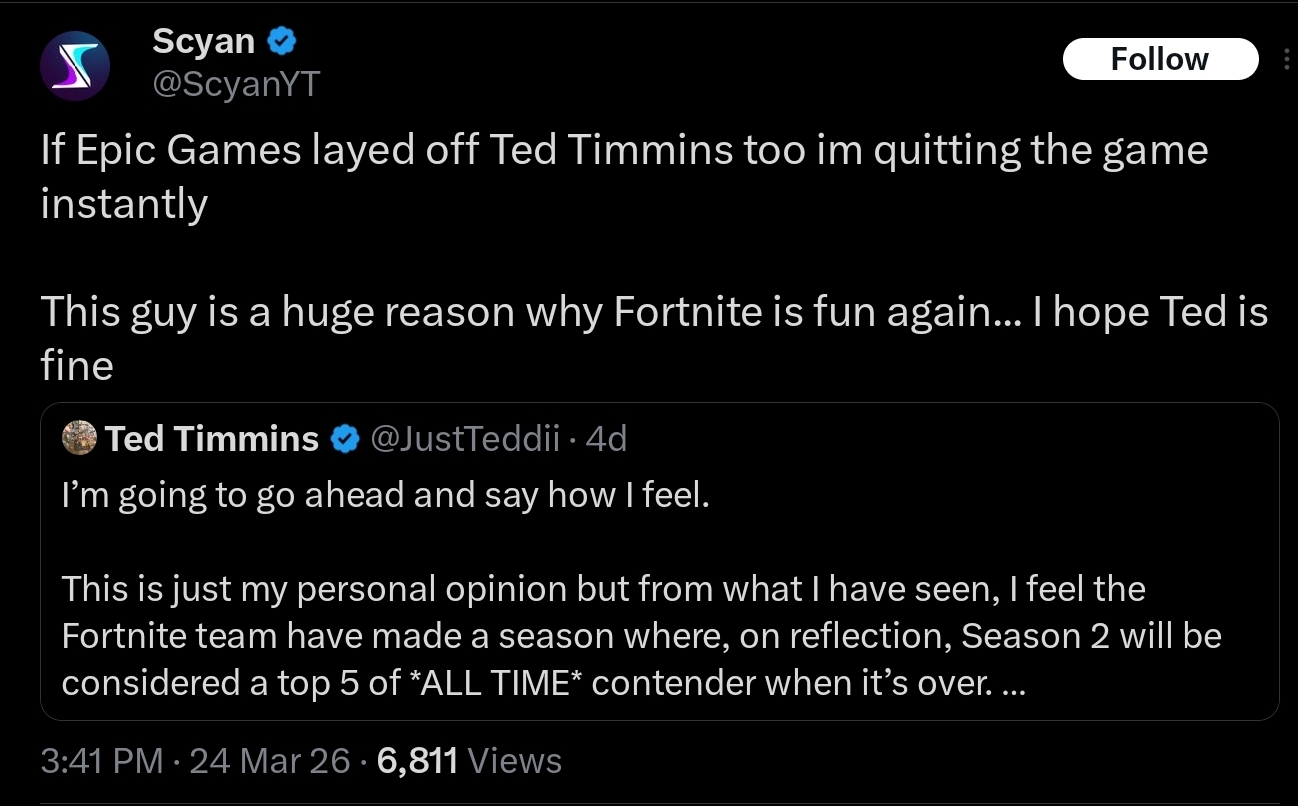The width and height of the screenshot is (1298, 806).
Task: Open the 6,811 Views count
Action: pos(470,761)
